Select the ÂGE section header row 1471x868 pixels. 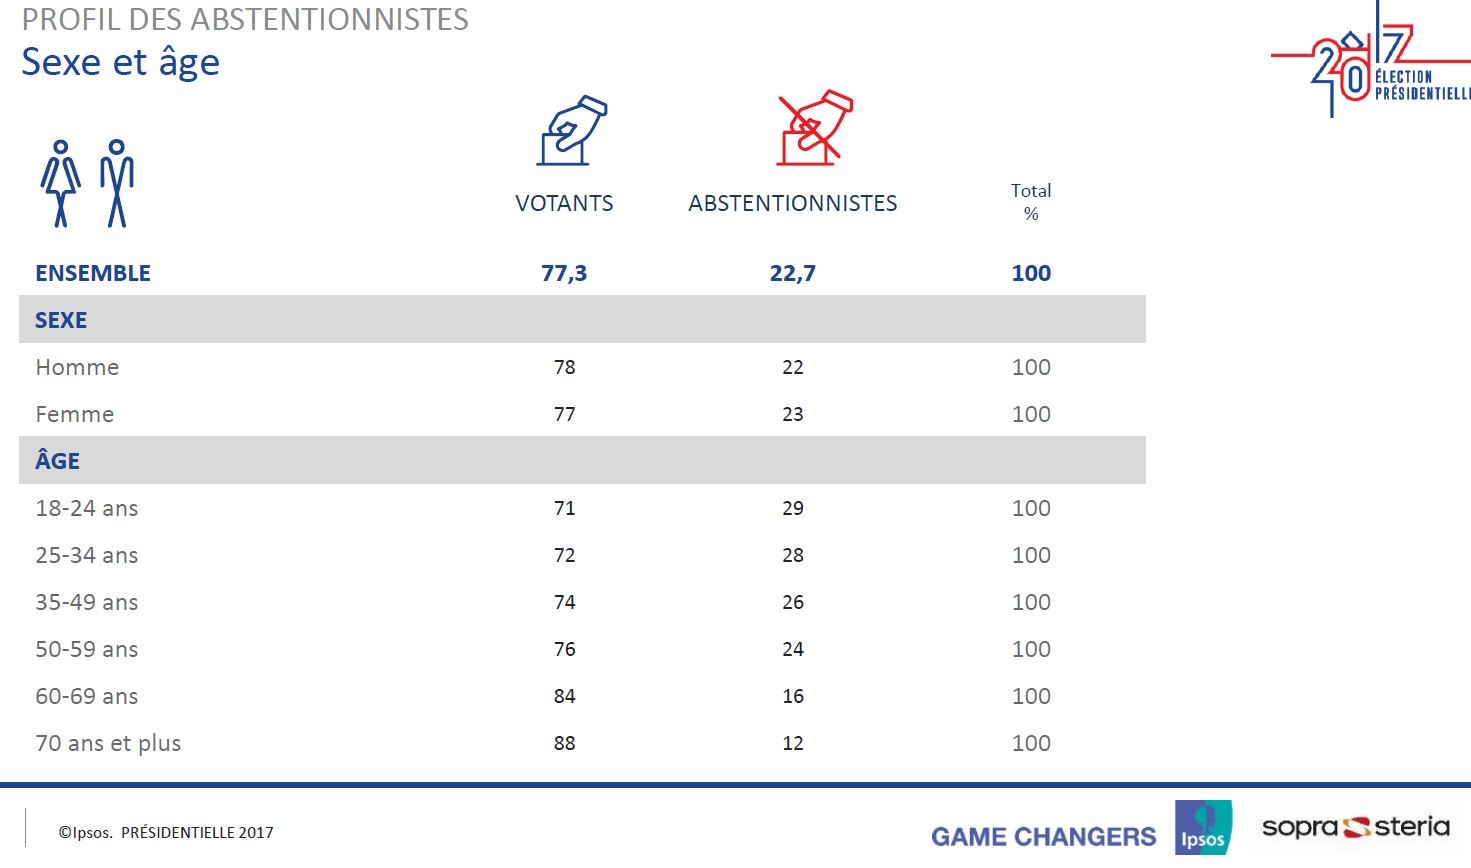tap(582, 461)
